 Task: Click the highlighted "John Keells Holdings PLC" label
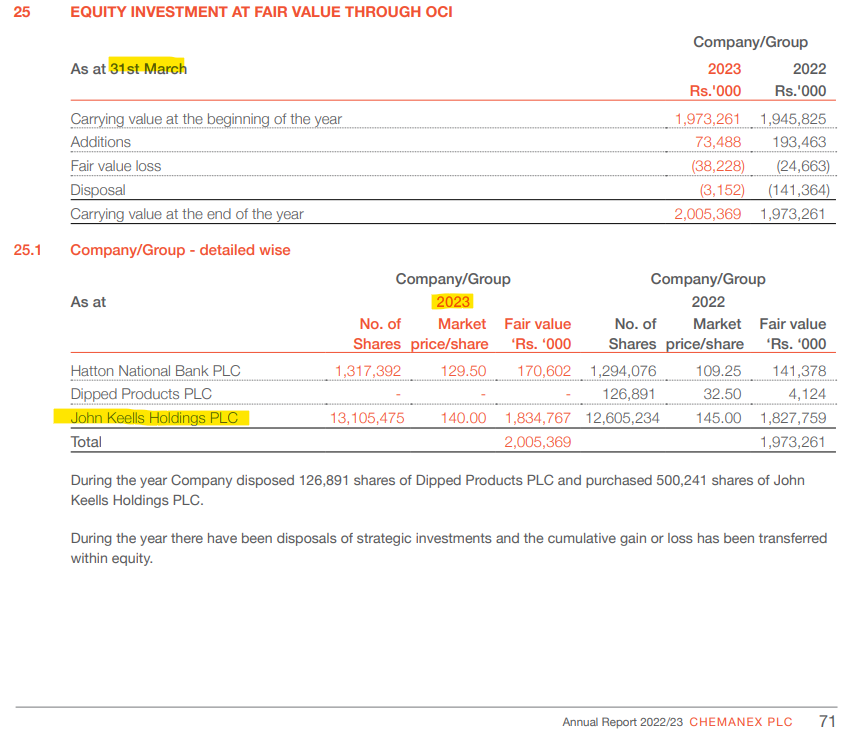154,418
